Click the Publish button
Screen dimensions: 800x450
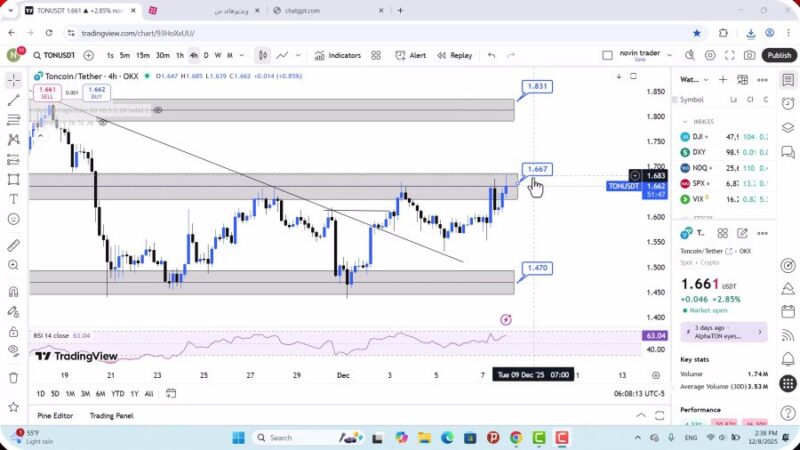click(x=778, y=56)
